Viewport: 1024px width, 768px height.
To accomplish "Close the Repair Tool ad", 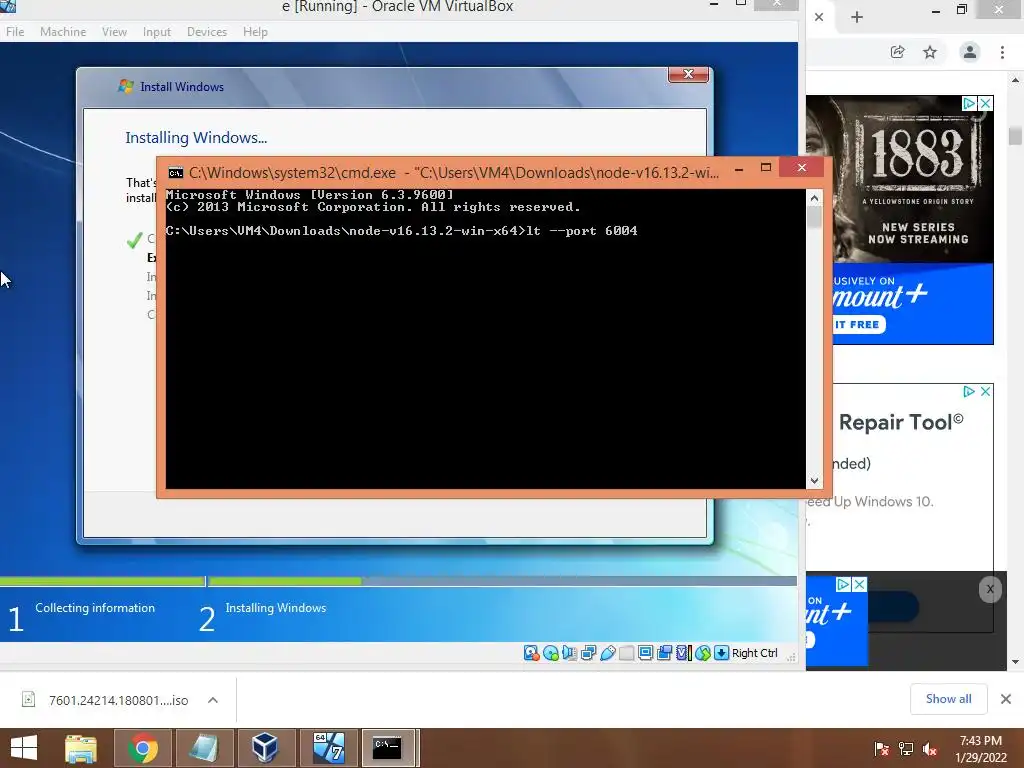I will coord(985,391).
